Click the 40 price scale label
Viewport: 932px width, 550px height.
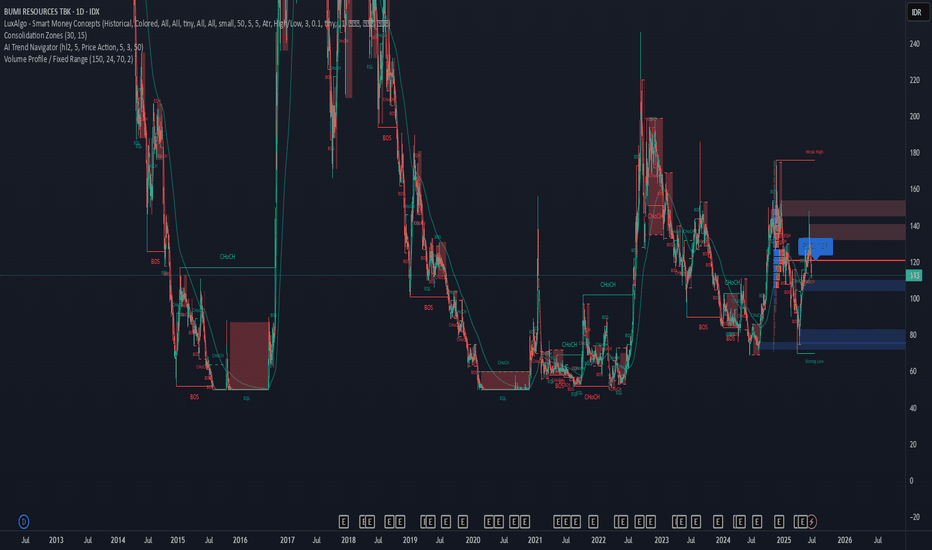tap(913, 408)
